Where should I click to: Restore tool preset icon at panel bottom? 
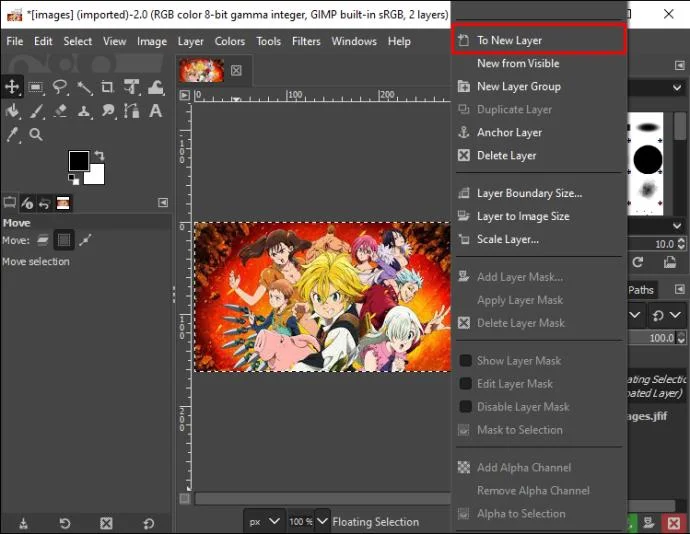click(65, 523)
